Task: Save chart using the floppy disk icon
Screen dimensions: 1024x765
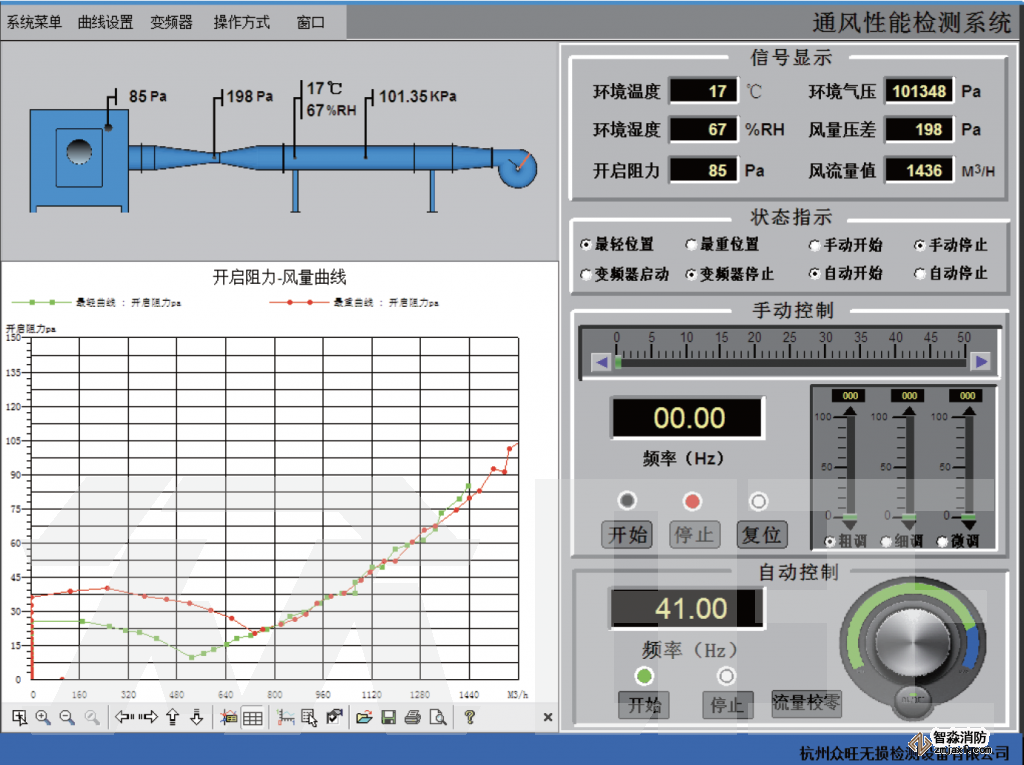Action: [x=388, y=717]
